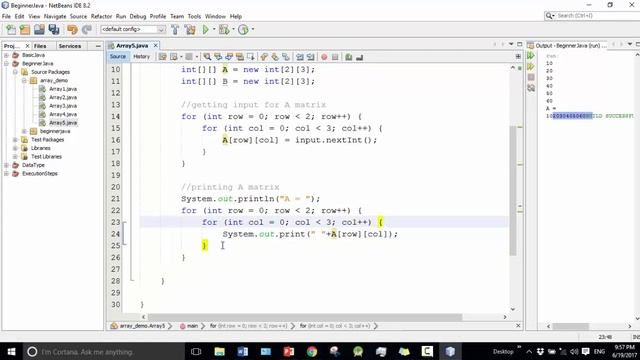This screenshot has width=640, height=360.
Task: Open the Refactor menu
Action: click(x=101, y=16)
